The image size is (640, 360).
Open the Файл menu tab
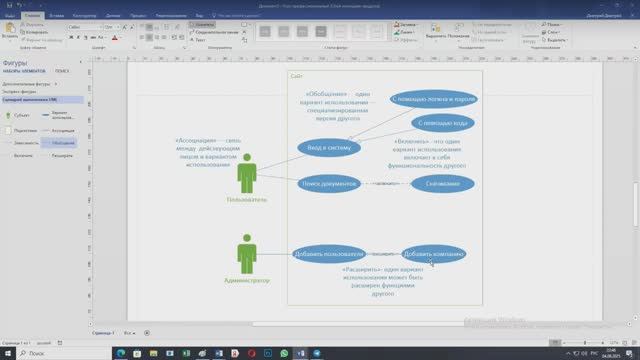pos(10,16)
